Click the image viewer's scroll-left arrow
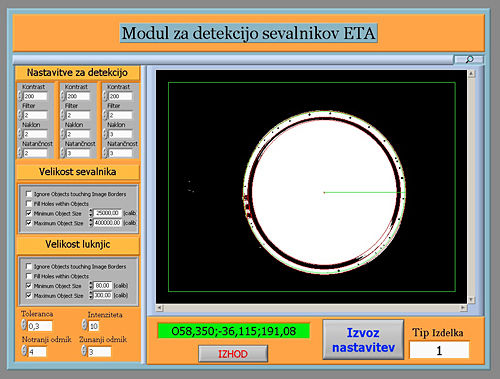 coord(160,308)
